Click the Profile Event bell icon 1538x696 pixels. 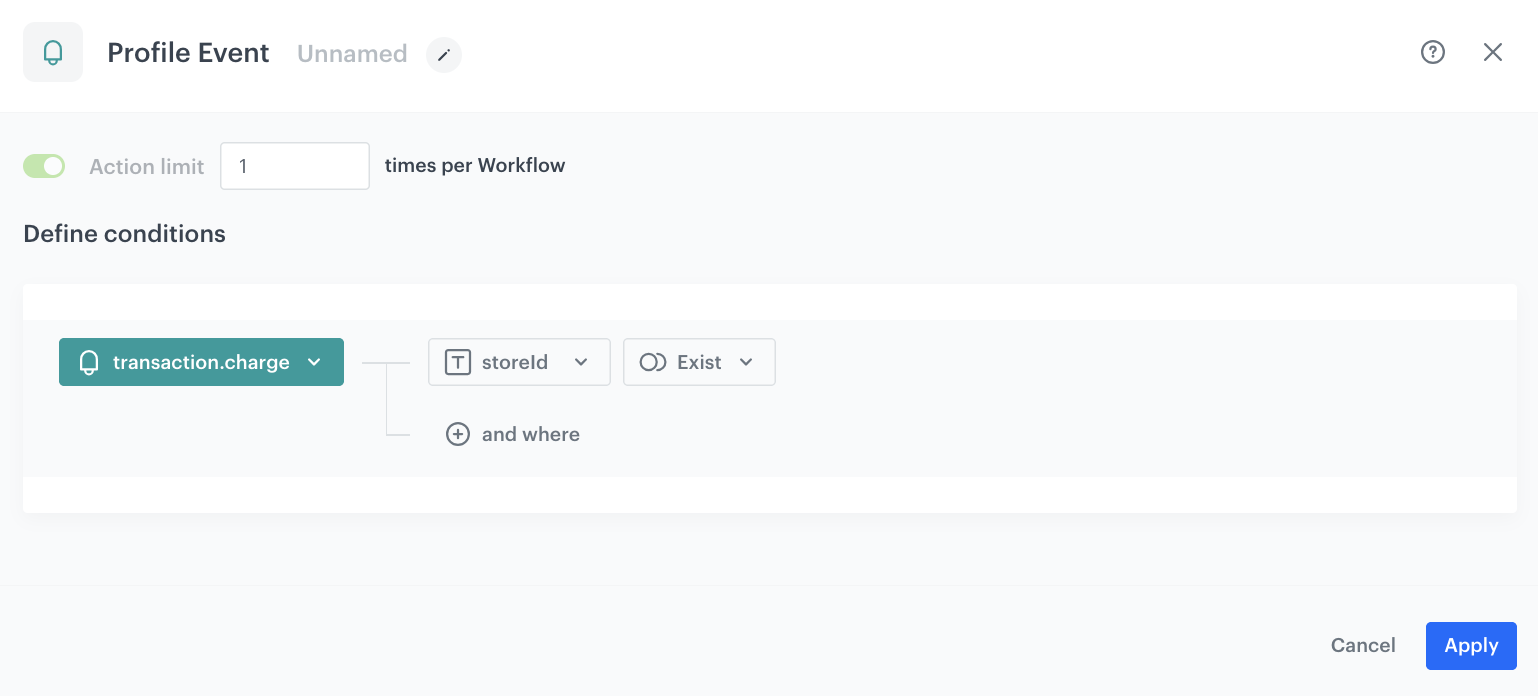point(52,52)
